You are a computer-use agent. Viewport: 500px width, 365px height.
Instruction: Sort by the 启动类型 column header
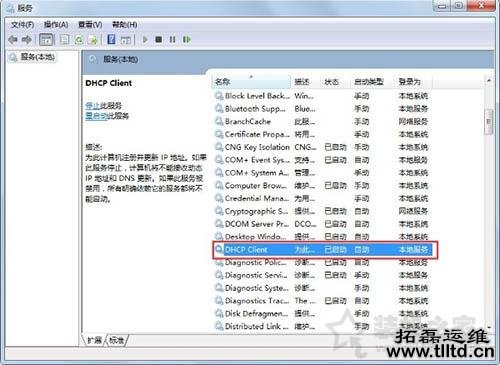(372, 81)
